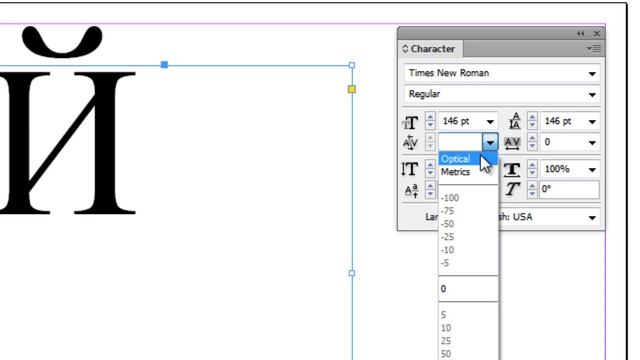
Task: Click the top center frame handle
Action: pos(164,64)
